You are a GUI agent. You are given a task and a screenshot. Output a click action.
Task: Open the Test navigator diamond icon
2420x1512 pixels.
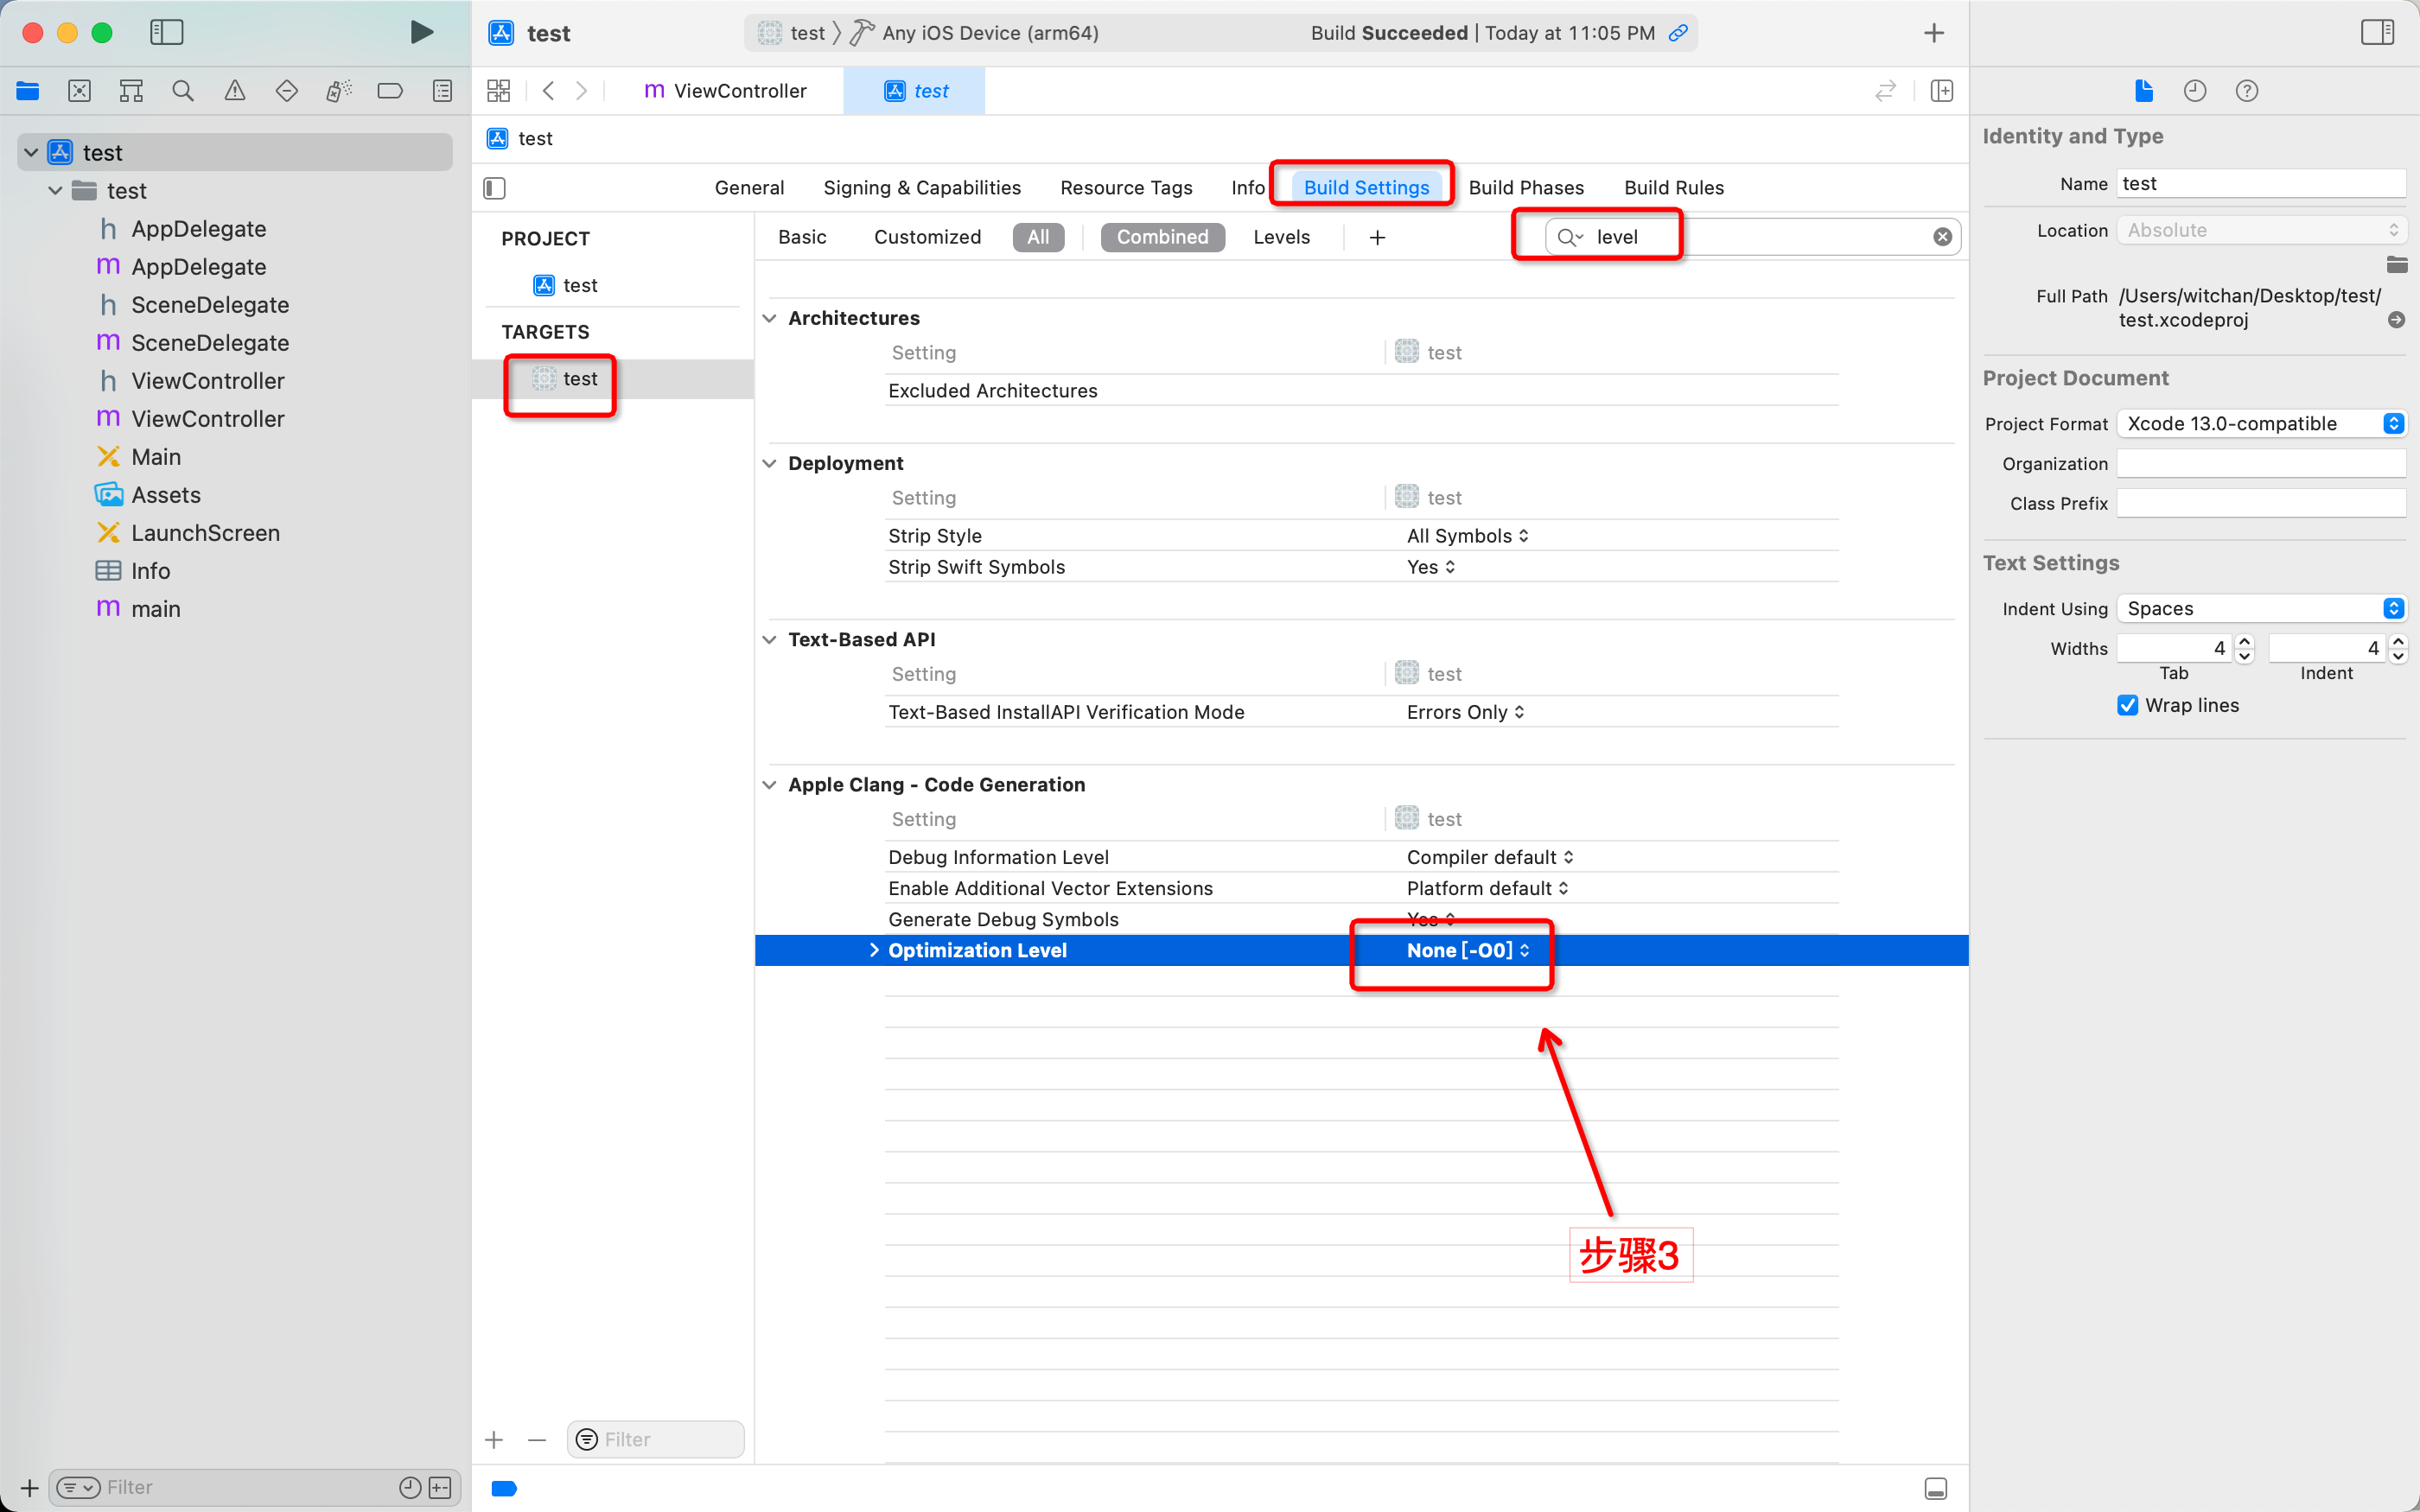(287, 90)
